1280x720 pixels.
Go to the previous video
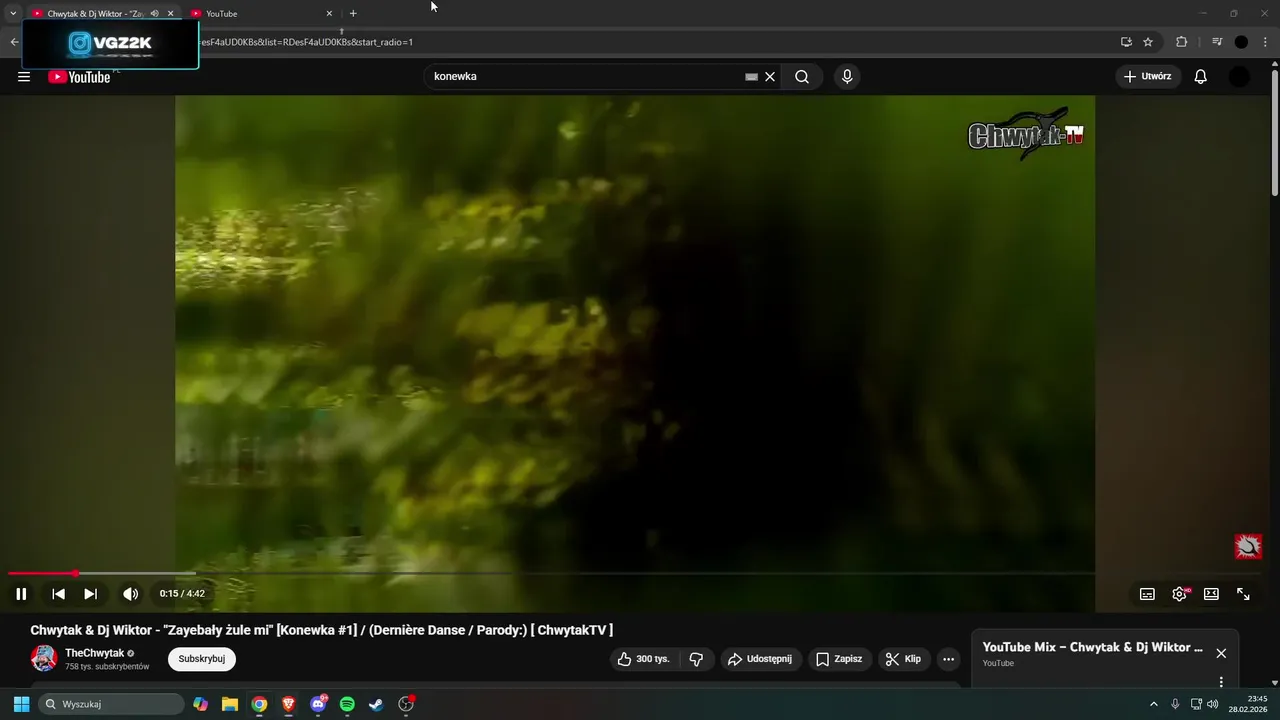pyautogui.click(x=58, y=594)
